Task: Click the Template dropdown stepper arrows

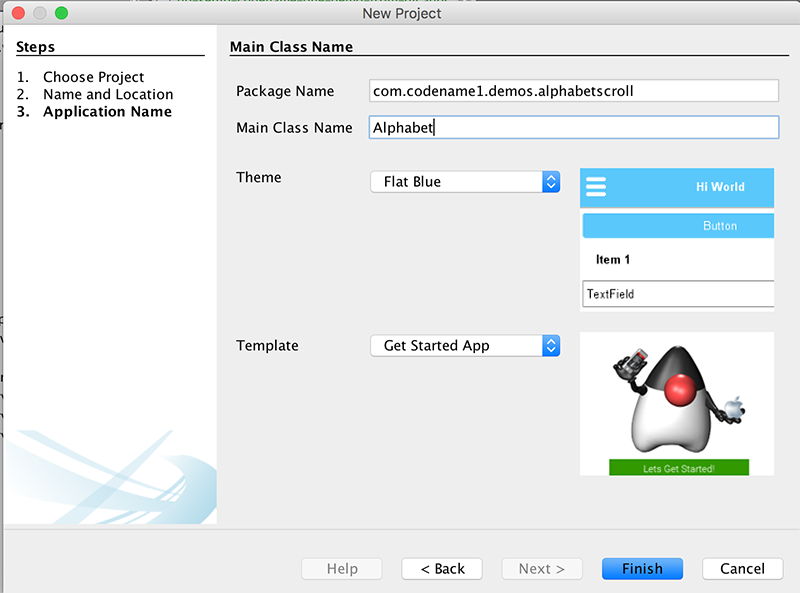Action: tap(551, 345)
